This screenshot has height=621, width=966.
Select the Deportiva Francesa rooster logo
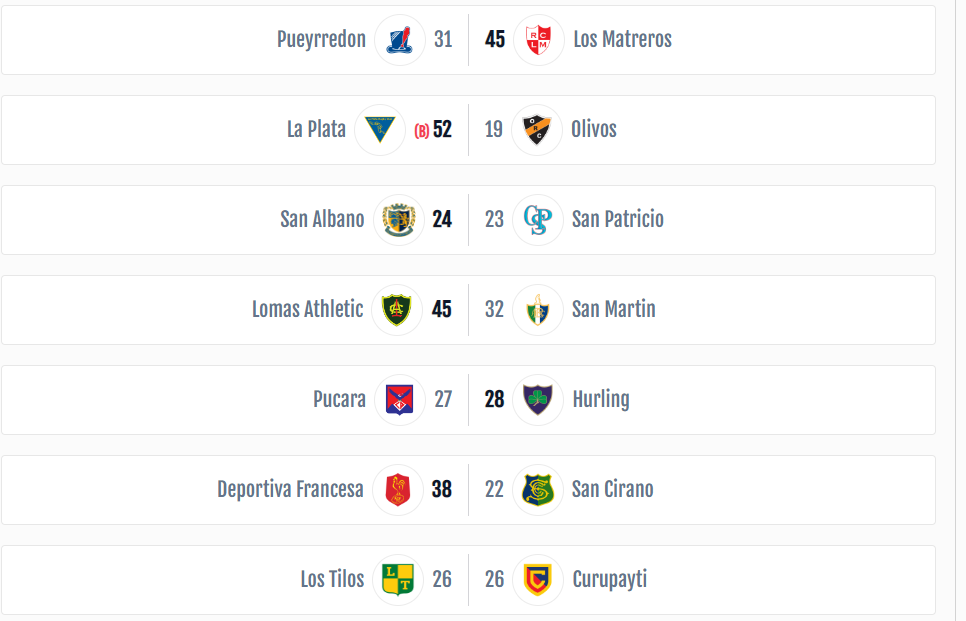click(x=398, y=490)
